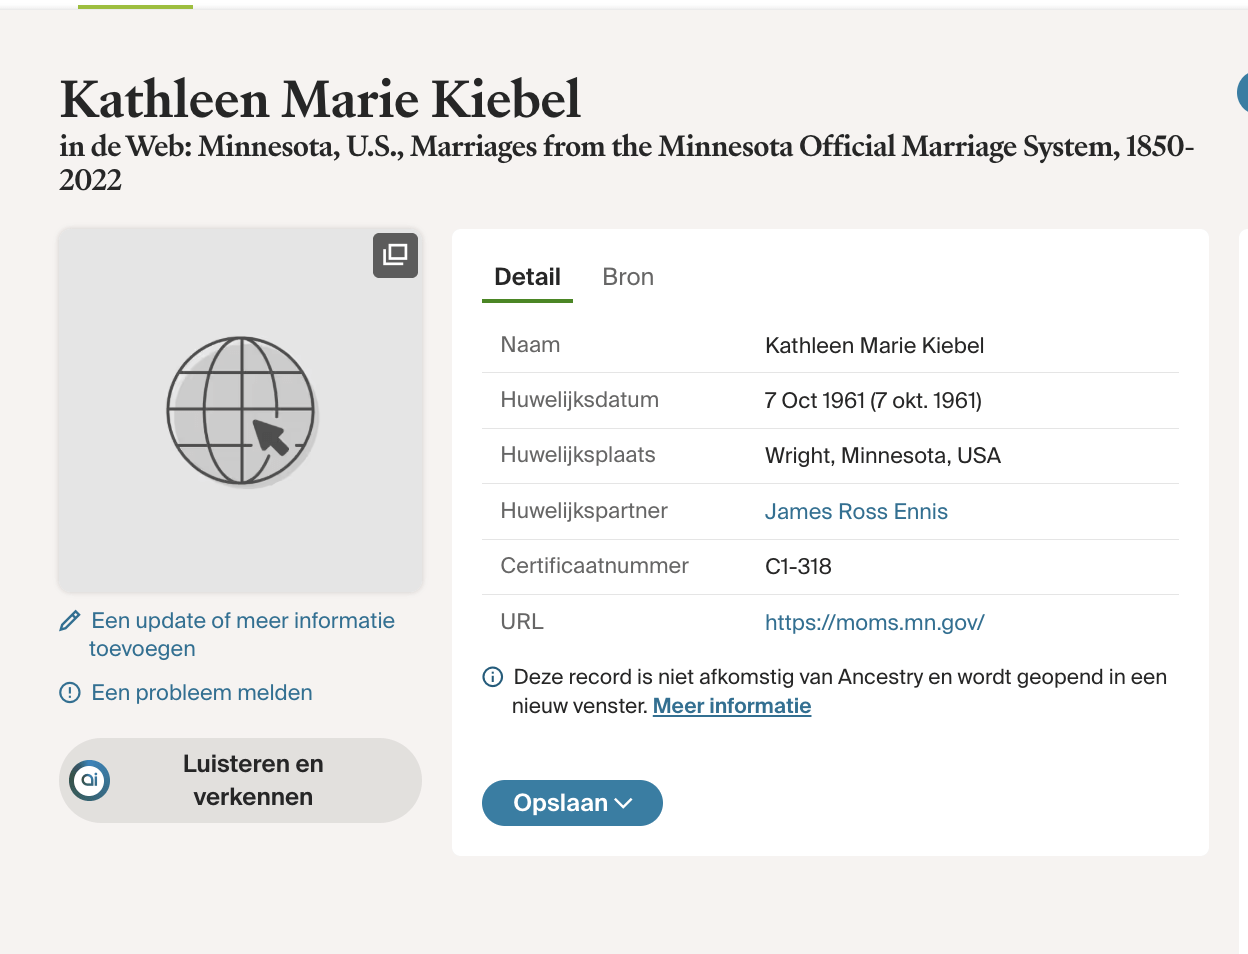Open the 'Meer informatie' link
1248x954 pixels.
pyautogui.click(x=732, y=706)
